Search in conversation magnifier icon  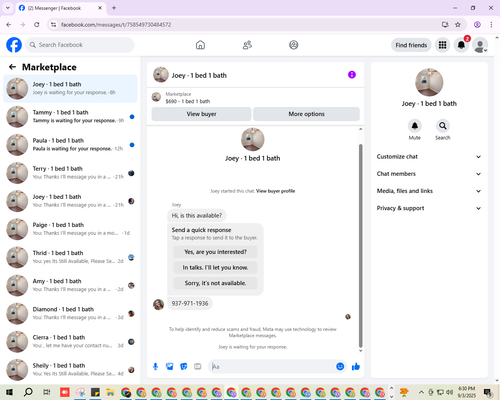click(x=443, y=126)
